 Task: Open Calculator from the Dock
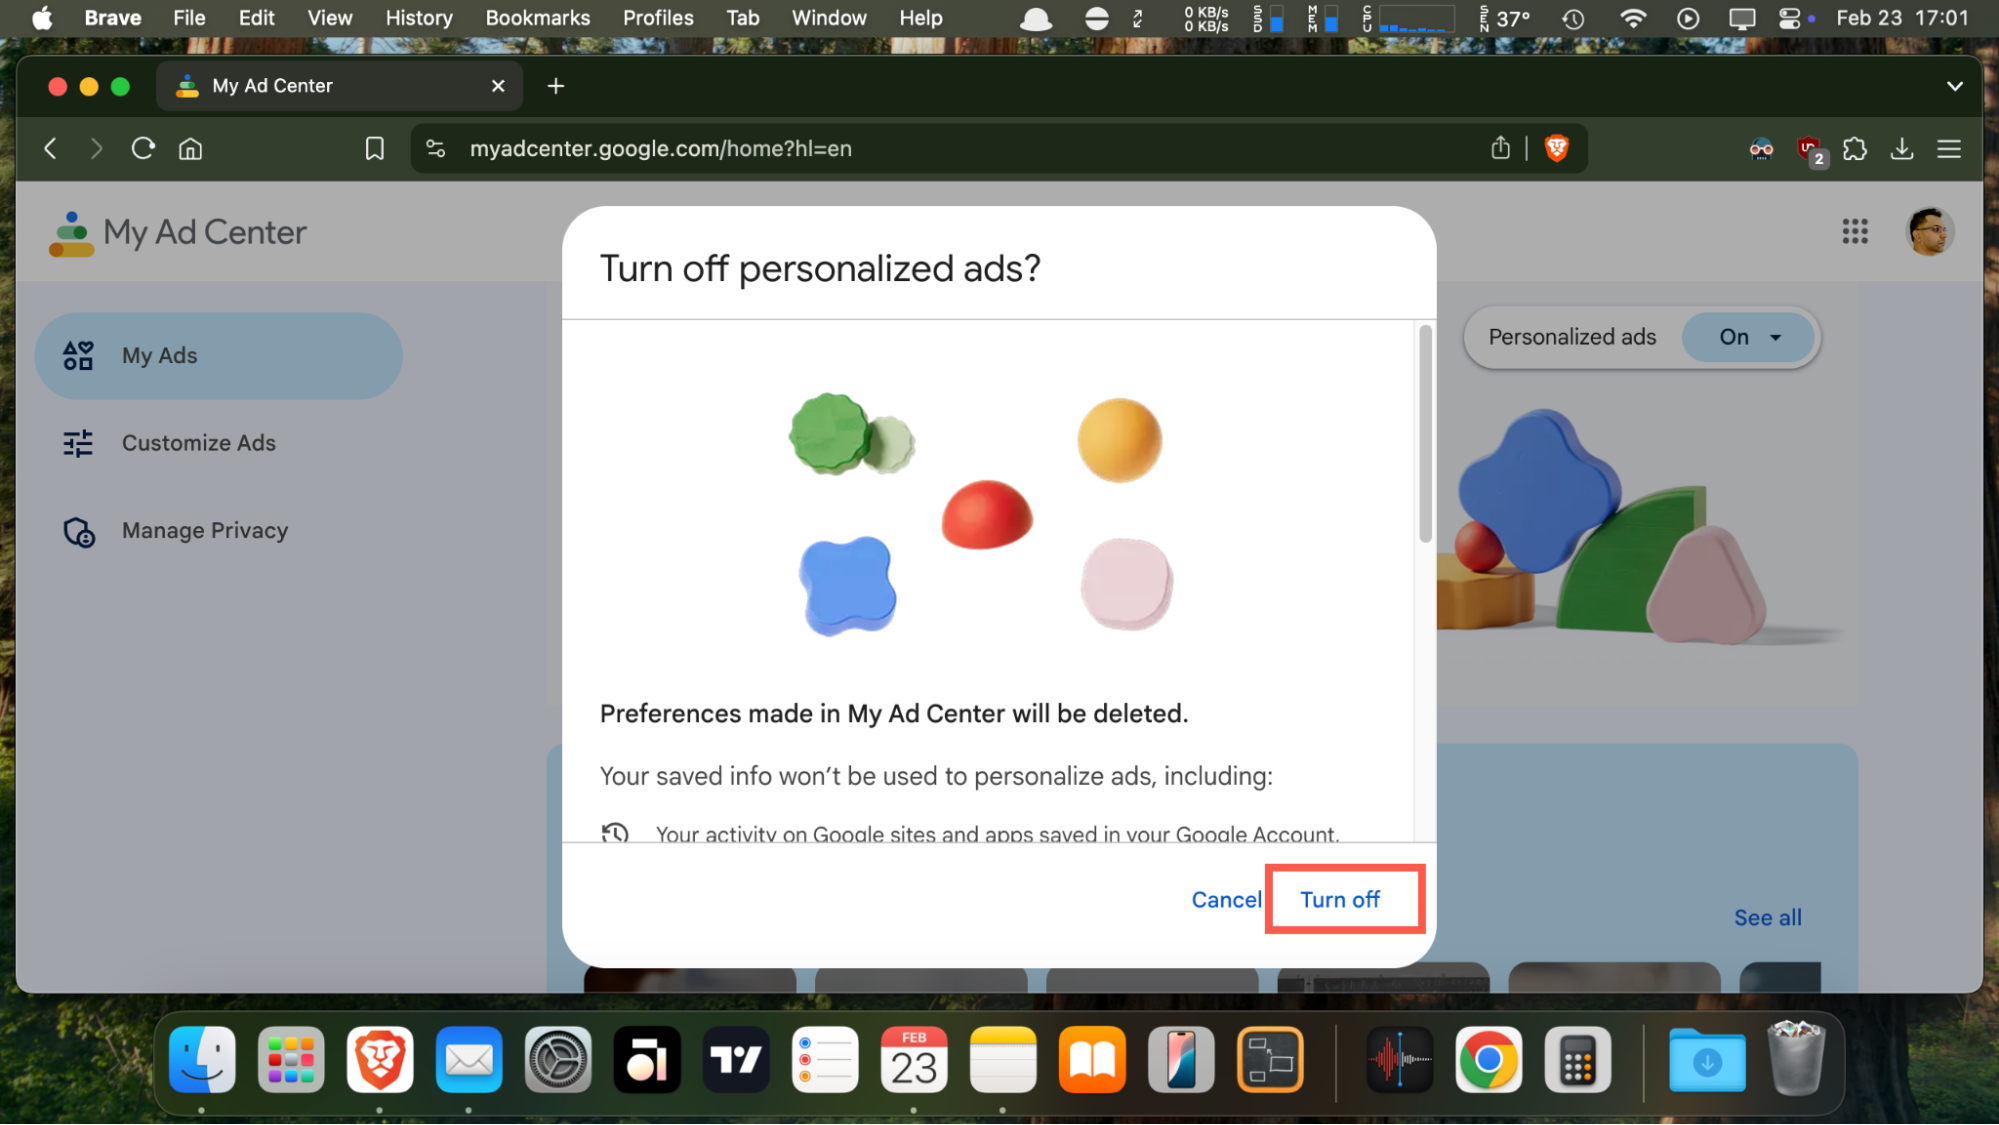[x=1577, y=1059]
